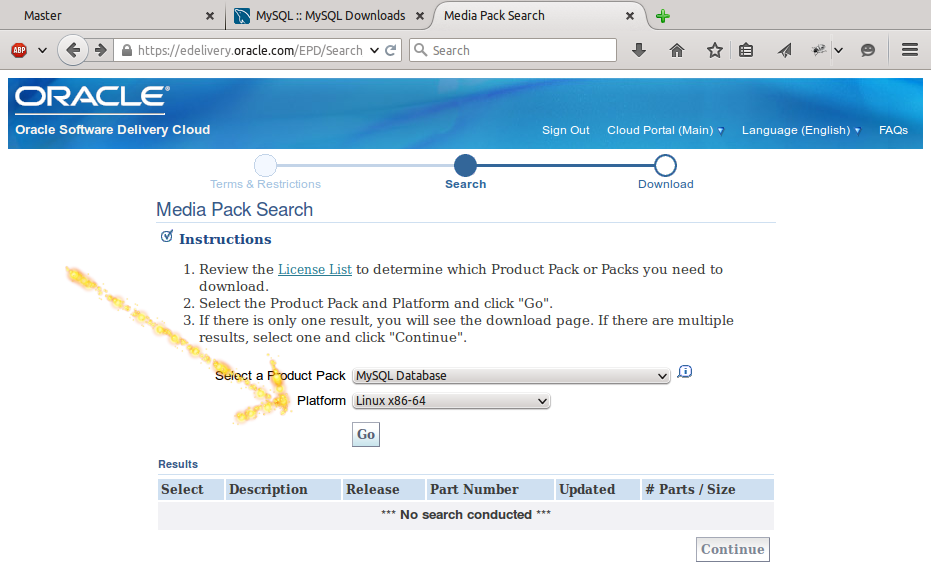
Task: Click the Download step circle
Action: click(x=665, y=165)
